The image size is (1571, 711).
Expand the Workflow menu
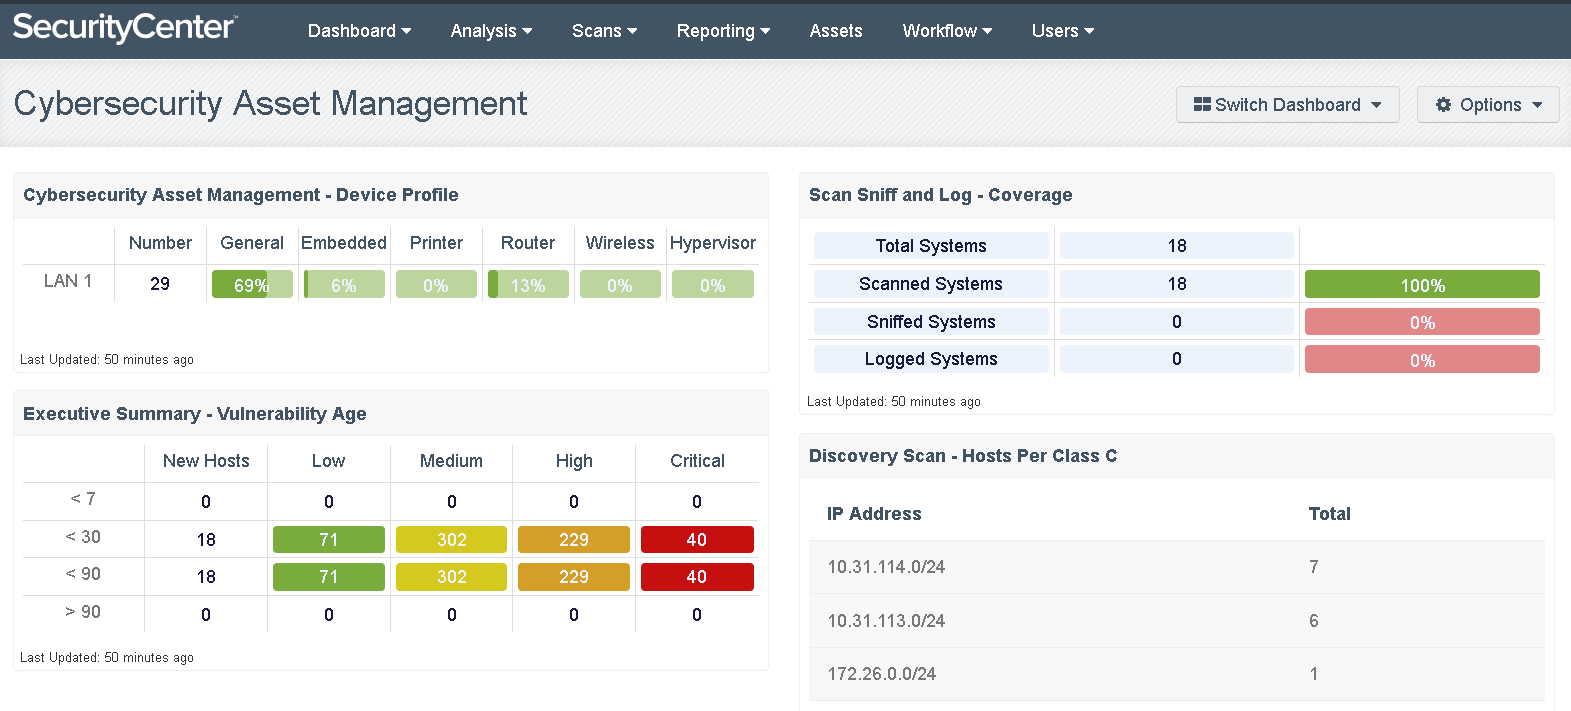click(x=947, y=31)
